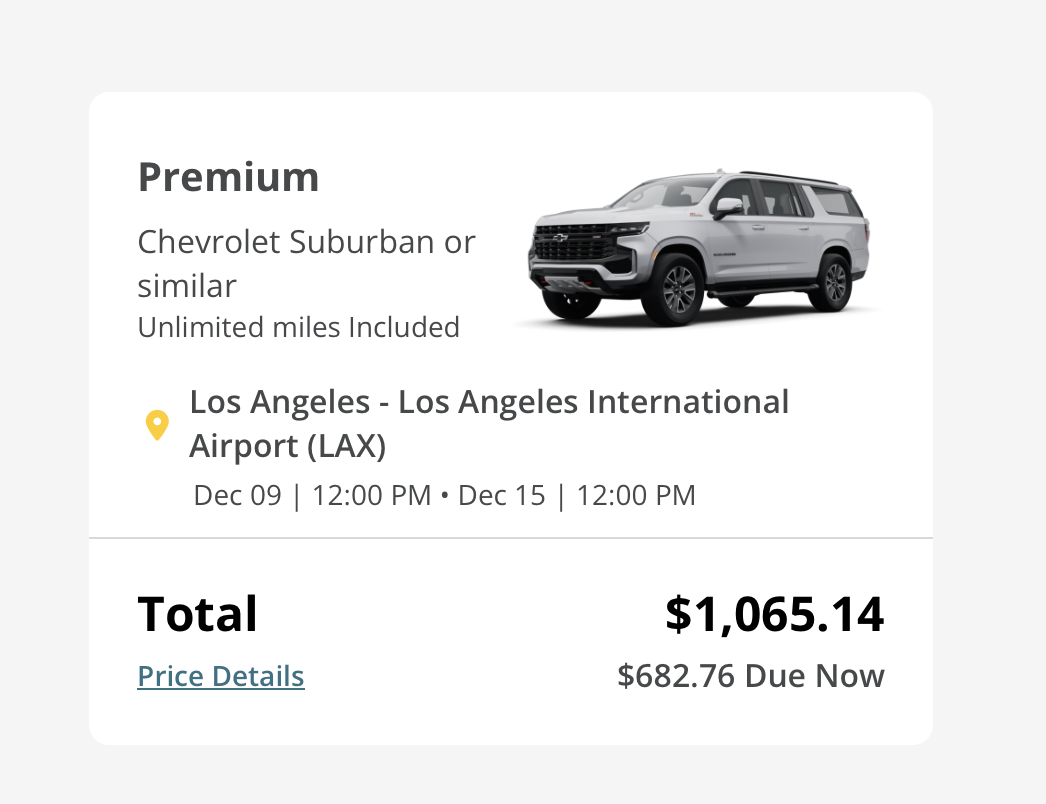Click the $1,065.14 total price

pyautogui.click(x=774, y=613)
